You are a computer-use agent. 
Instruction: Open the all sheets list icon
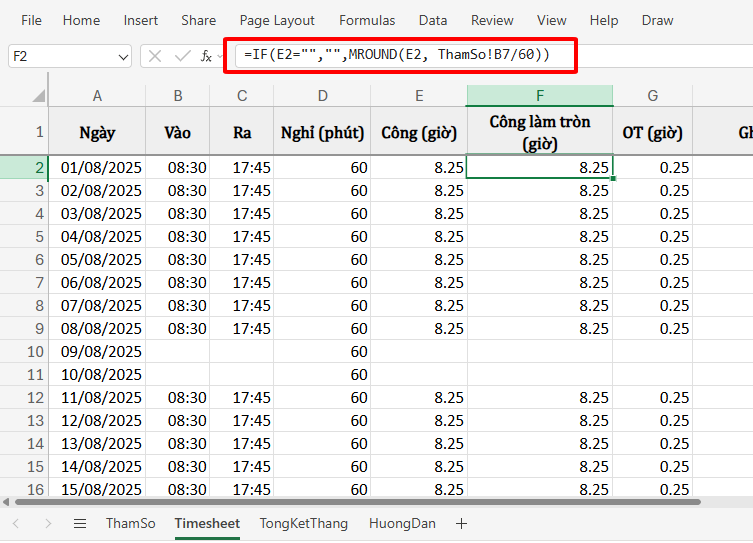(80, 523)
